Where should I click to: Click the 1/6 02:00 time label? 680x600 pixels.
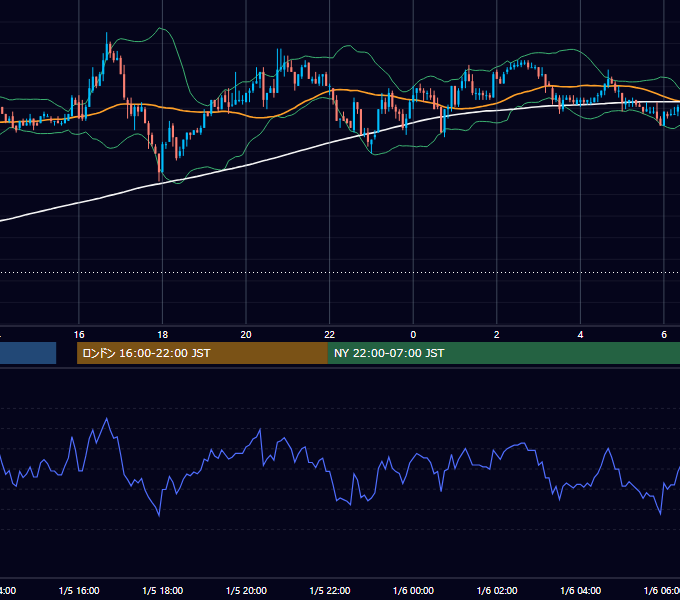click(497, 590)
